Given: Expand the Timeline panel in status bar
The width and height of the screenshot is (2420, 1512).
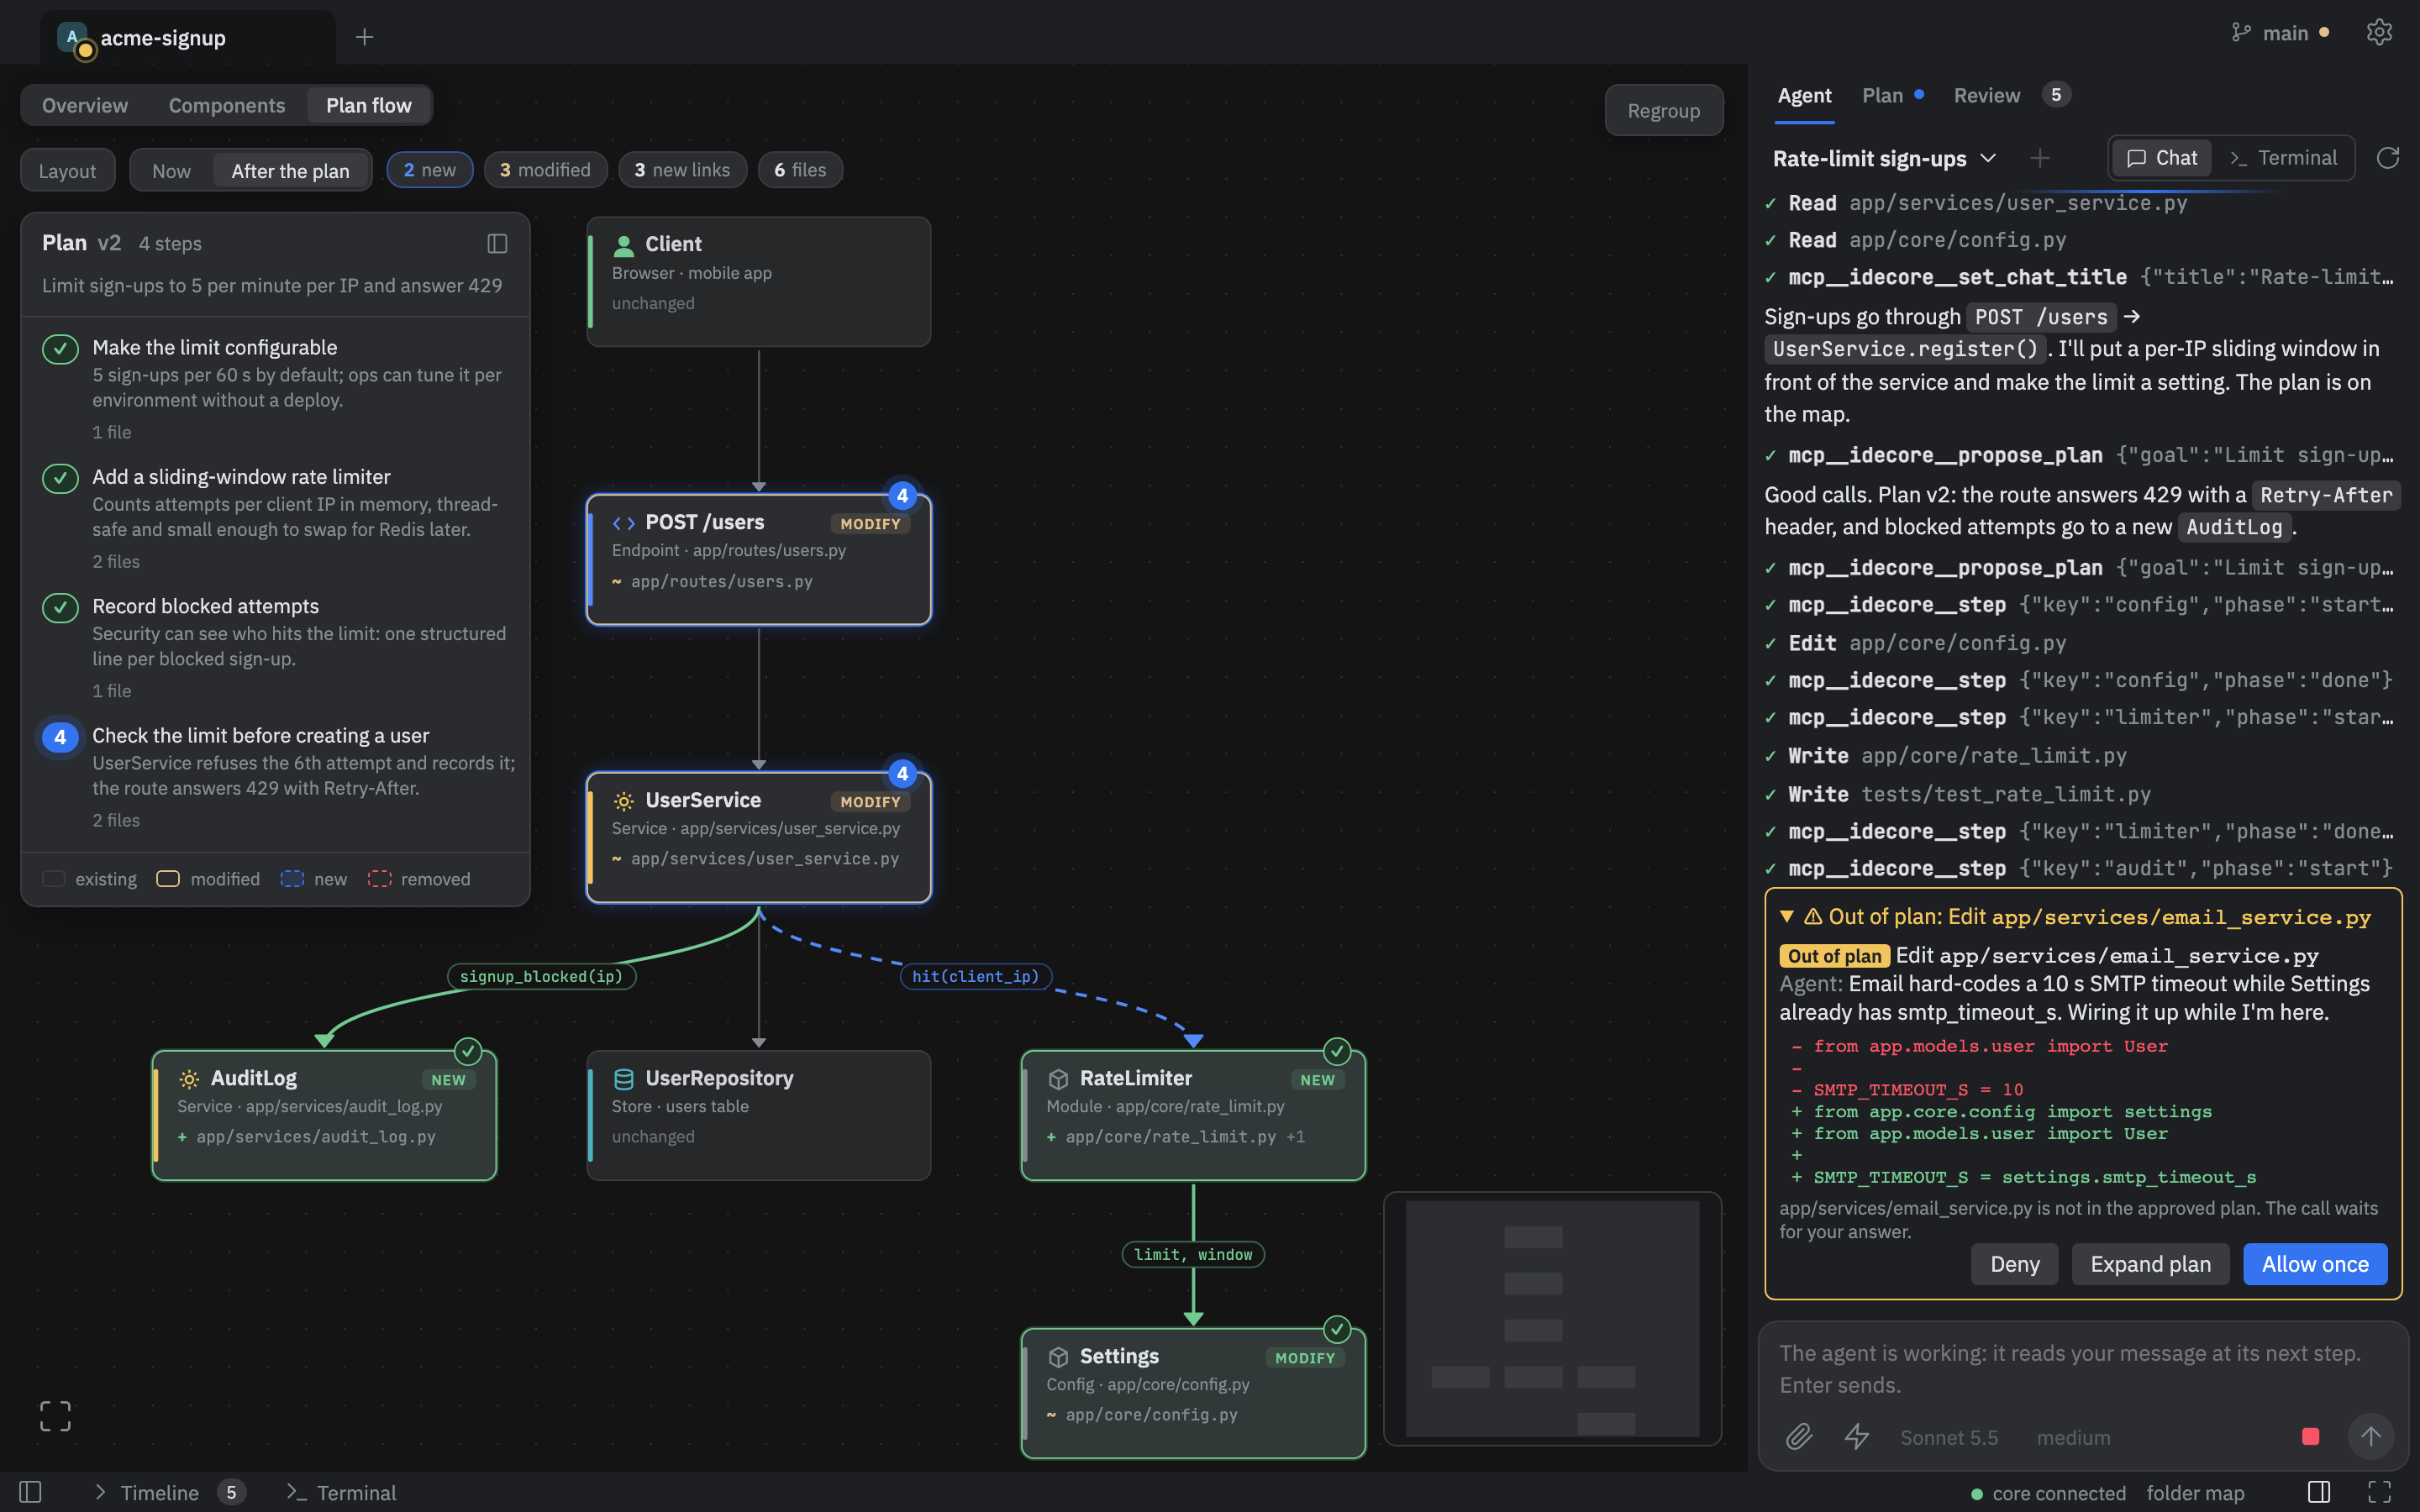Looking at the screenshot, I should coord(170,1492).
